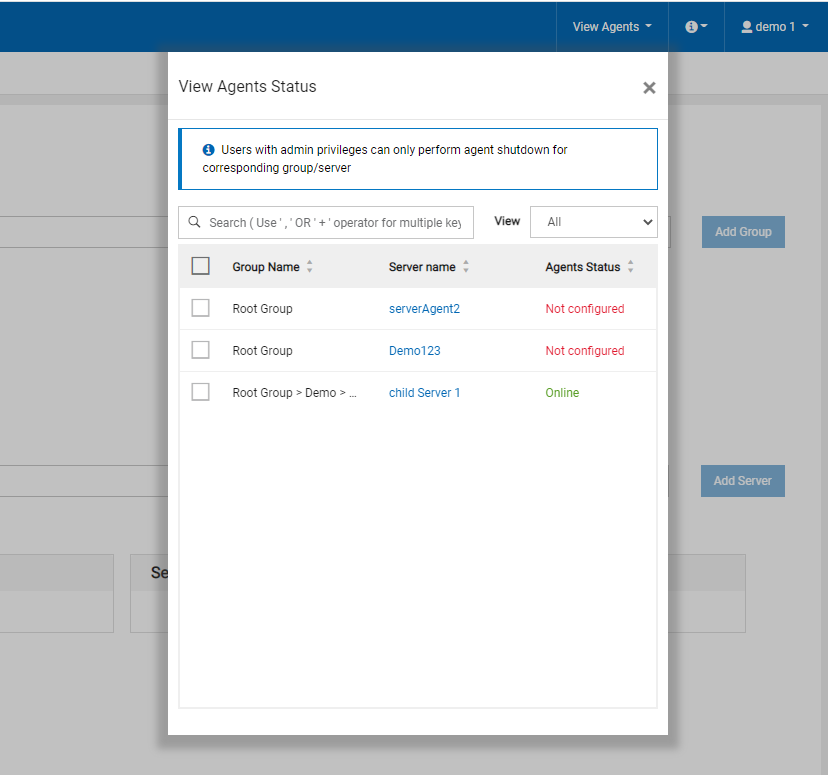Image resolution: width=828 pixels, height=775 pixels.
Task: Close the View Agents Status dialog
Action: [x=649, y=88]
